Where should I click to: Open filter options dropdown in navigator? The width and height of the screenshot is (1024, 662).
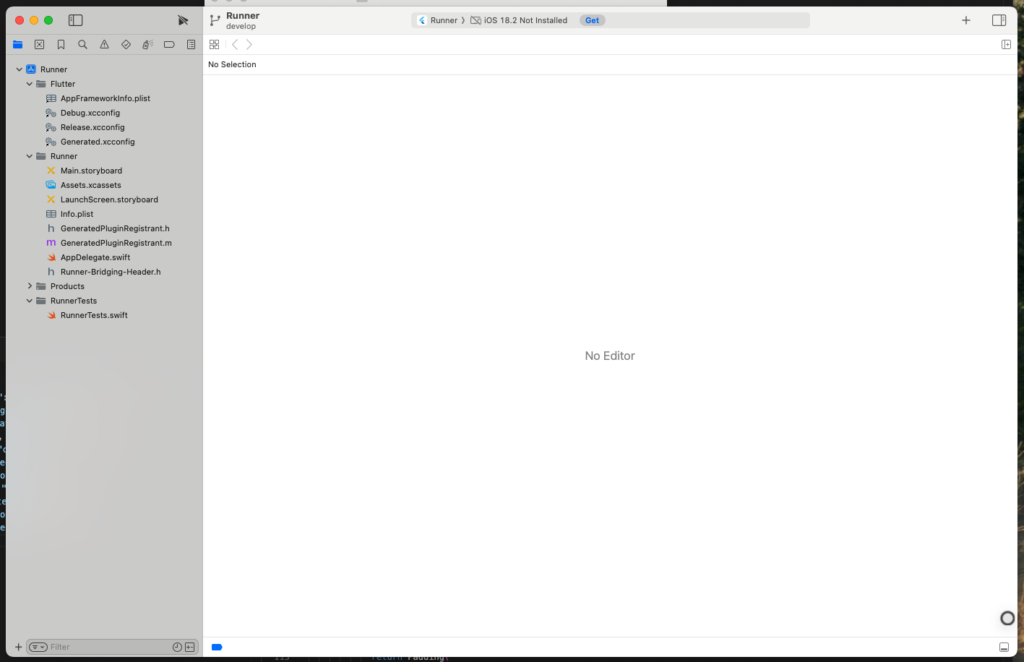point(38,647)
